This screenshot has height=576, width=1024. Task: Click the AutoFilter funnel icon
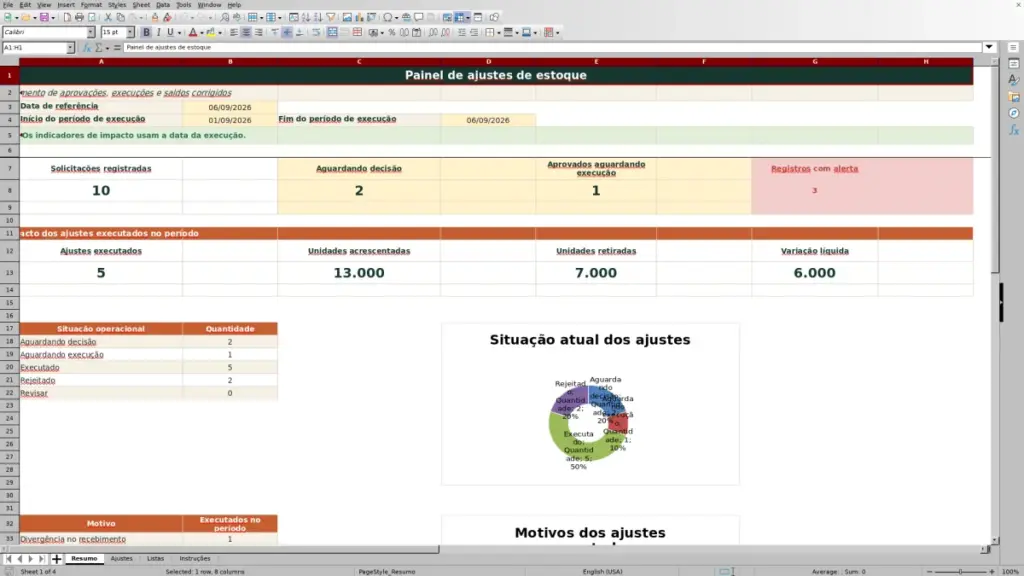[x=330, y=18]
